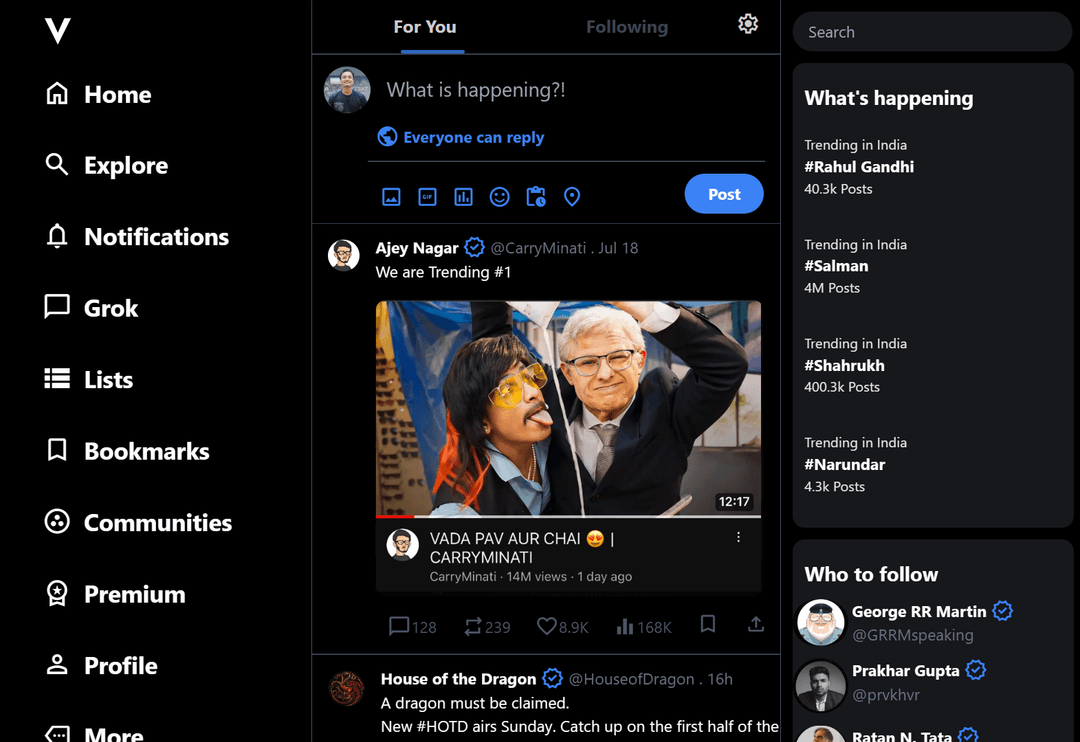Add location with the pin icon
1080x742 pixels.
[572, 197]
